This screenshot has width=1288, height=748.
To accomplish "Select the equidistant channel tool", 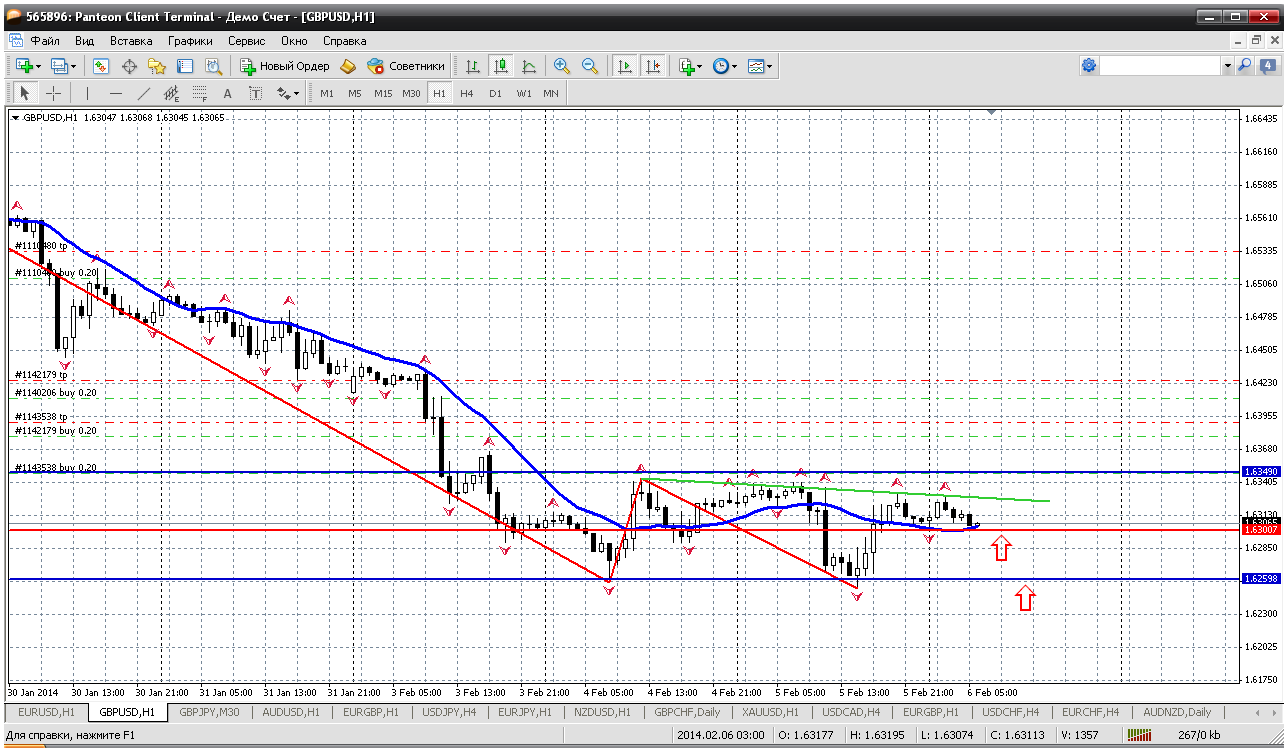I will pyautogui.click(x=171, y=93).
